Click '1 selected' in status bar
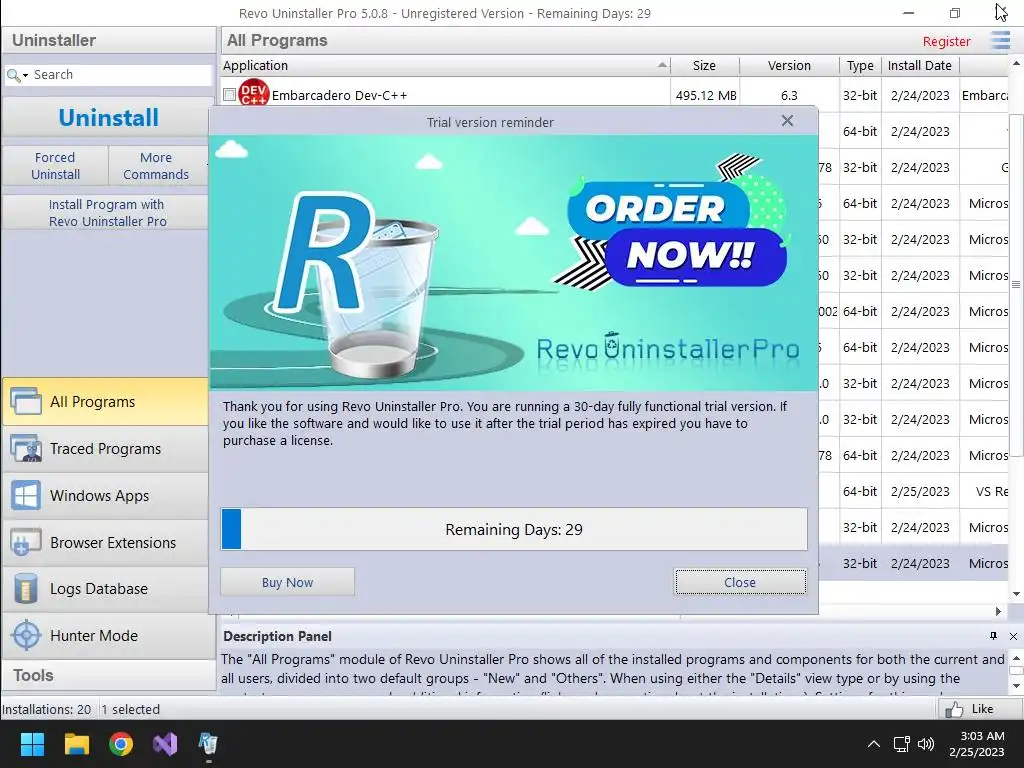 coord(131,709)
